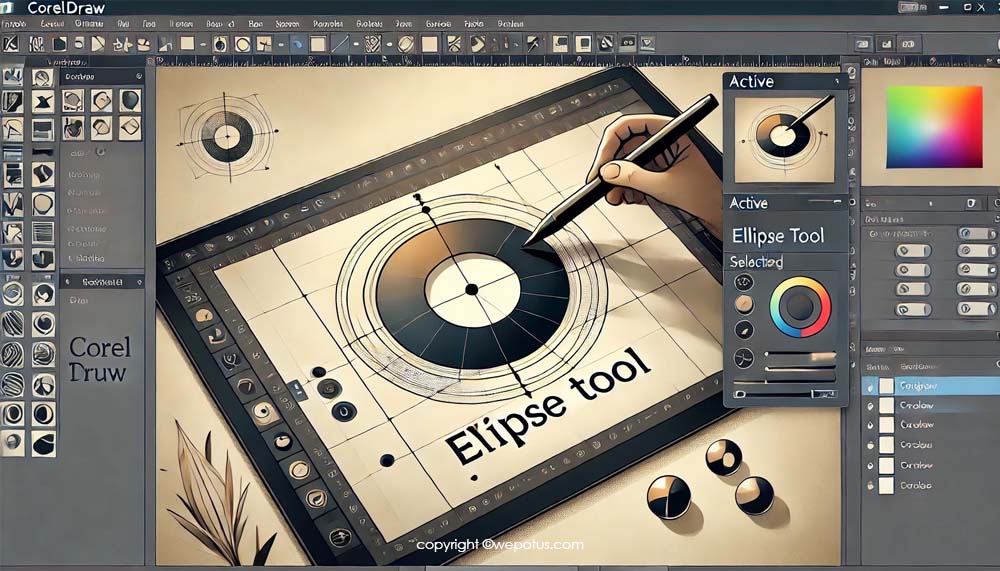Image resolution: width=1000 pixels, height=571 pixels.
Task: Toggle the left pill switch in the bottom switch row
Action: point(913,309)
